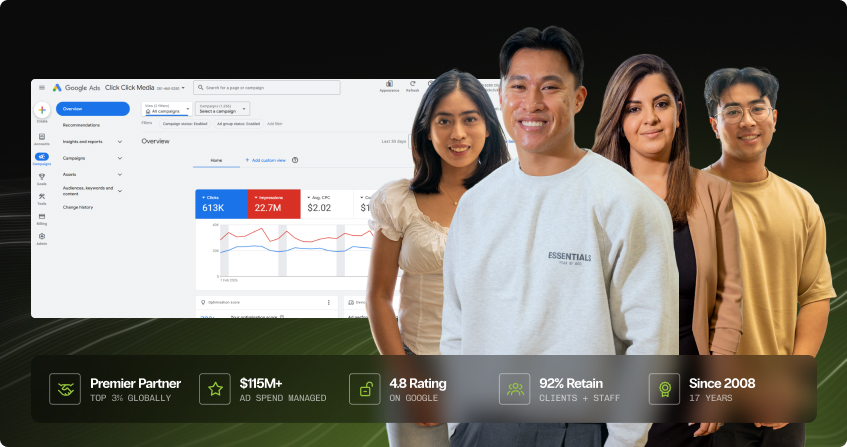
Task: Open Optimisation score card three-dot menu
Action: [328, 303]
